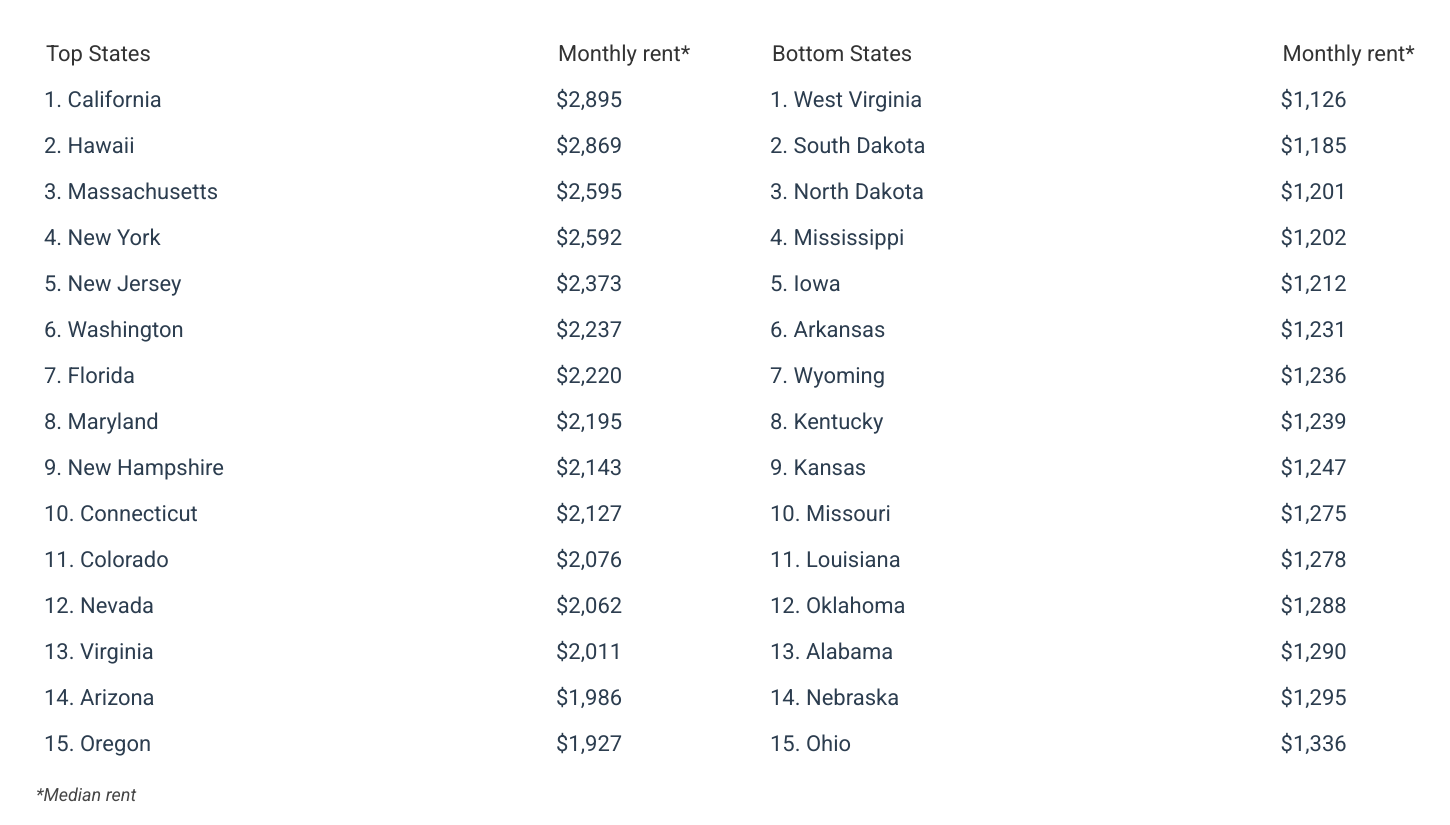Click the Bottom States column header
Image resolution: width=1450 pixels, height=825 pixels.
841,54
